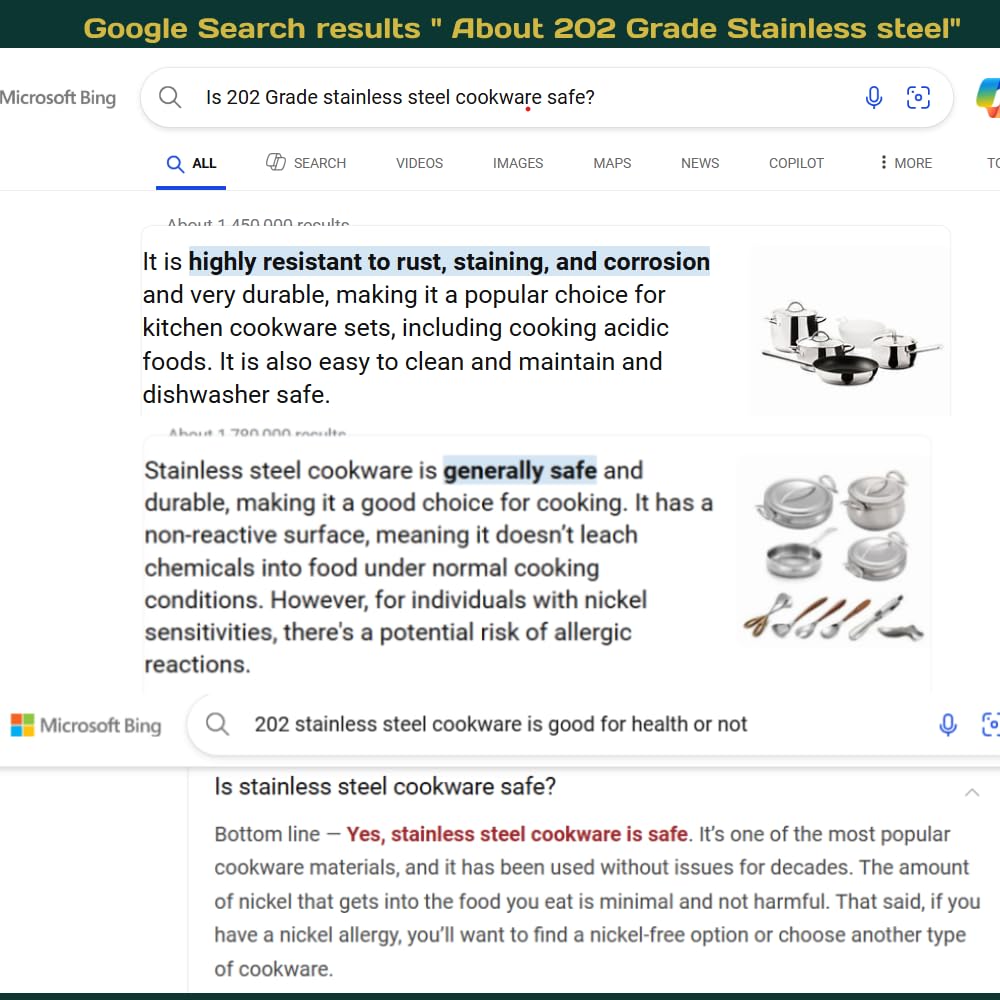Click the lower Microsoft Bing logo
Image resolution: width=1000 pixels, height=1000 pixels.
86,725
